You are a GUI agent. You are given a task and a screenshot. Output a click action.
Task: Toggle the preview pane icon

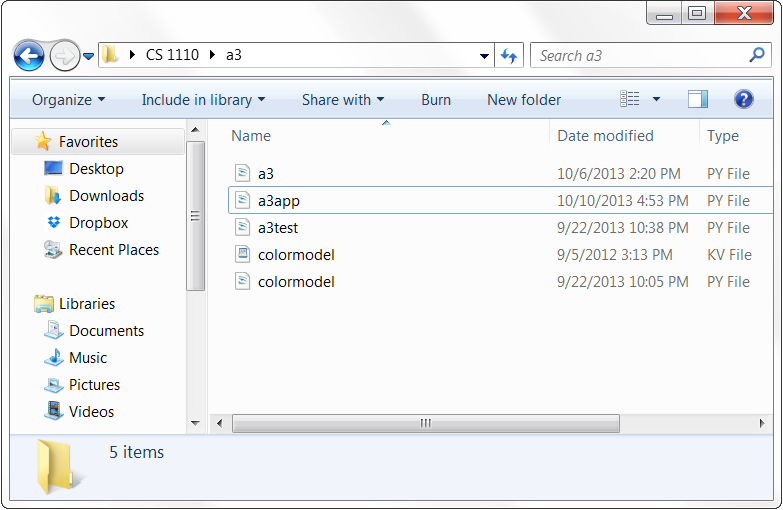pos(698,99)
